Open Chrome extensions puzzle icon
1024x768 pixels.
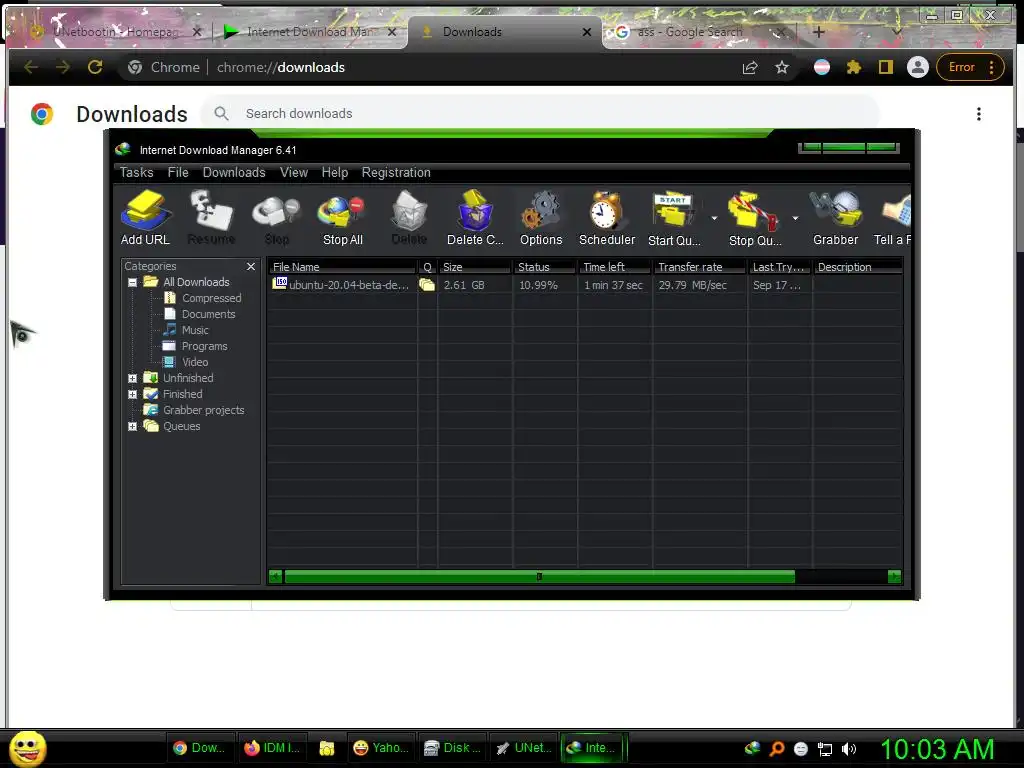pyautogui.click(x=854, y=67)
